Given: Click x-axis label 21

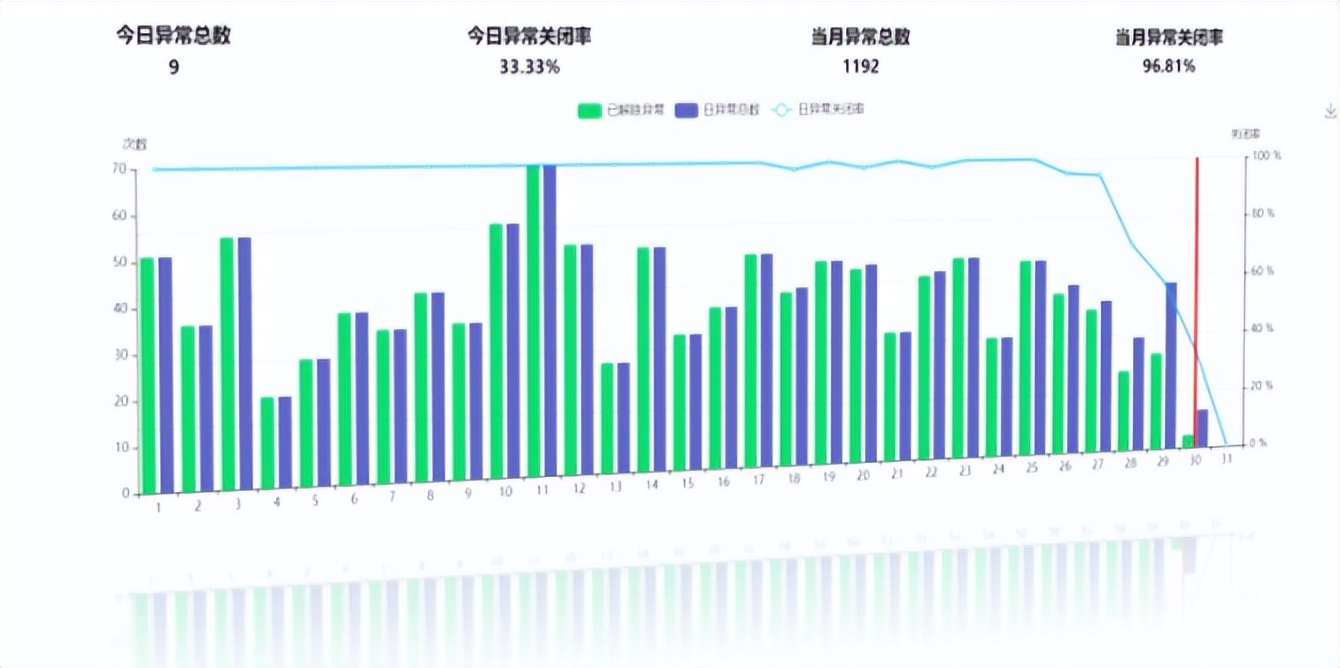Looking at the screenshot, I should tap(896, 473).
